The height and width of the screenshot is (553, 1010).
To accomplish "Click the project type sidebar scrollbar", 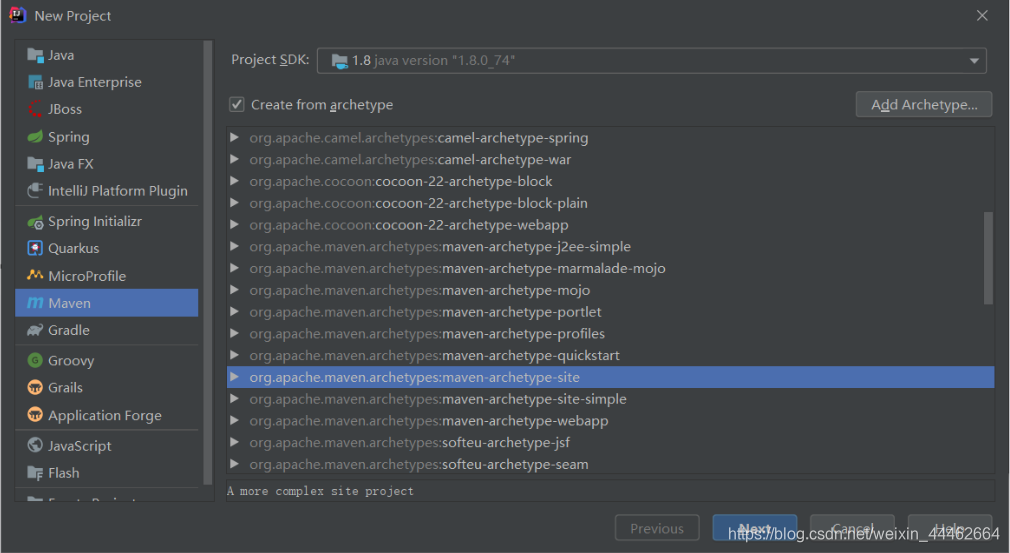I will pos(207,263).
